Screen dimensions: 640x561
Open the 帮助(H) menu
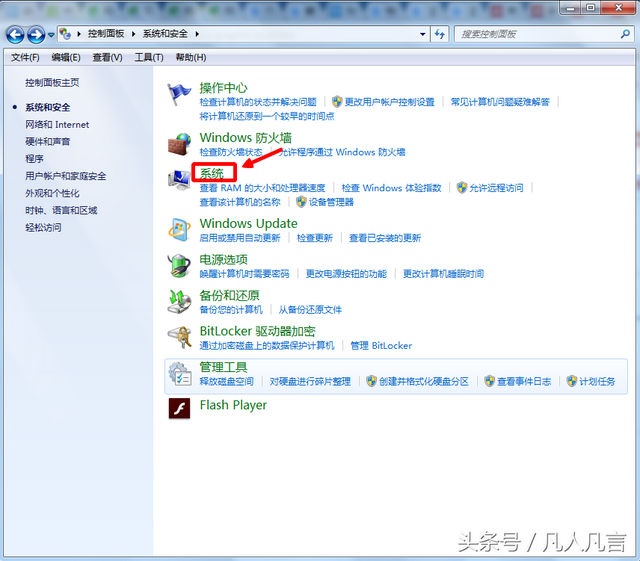click(191, 58)
